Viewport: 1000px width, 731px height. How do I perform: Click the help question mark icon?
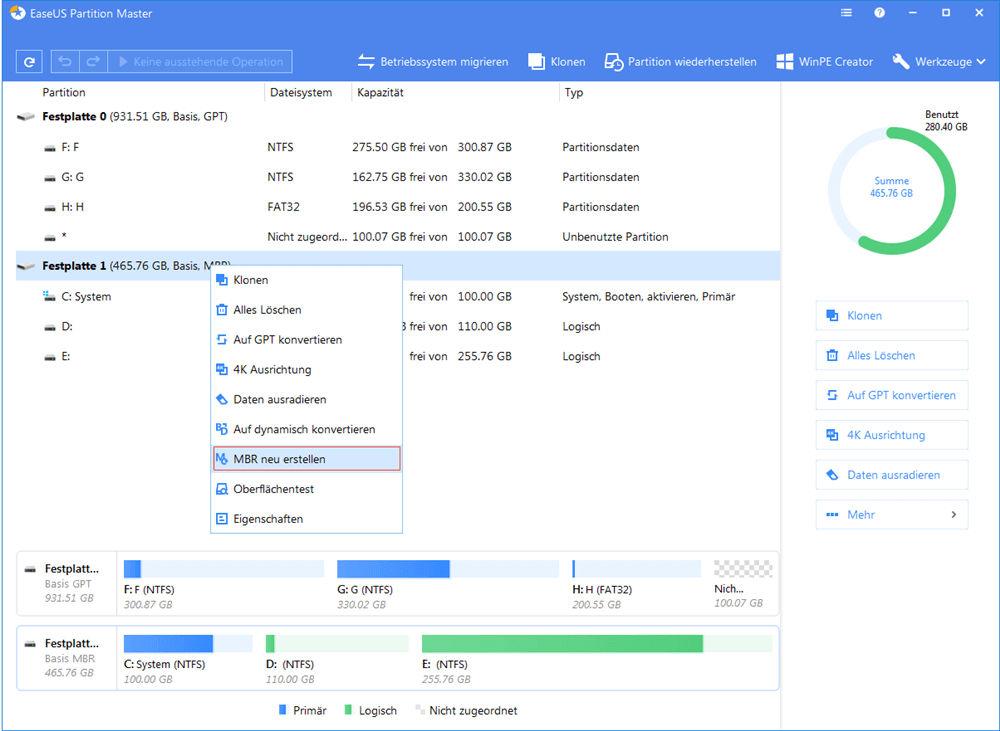click(x=879, y=13)
